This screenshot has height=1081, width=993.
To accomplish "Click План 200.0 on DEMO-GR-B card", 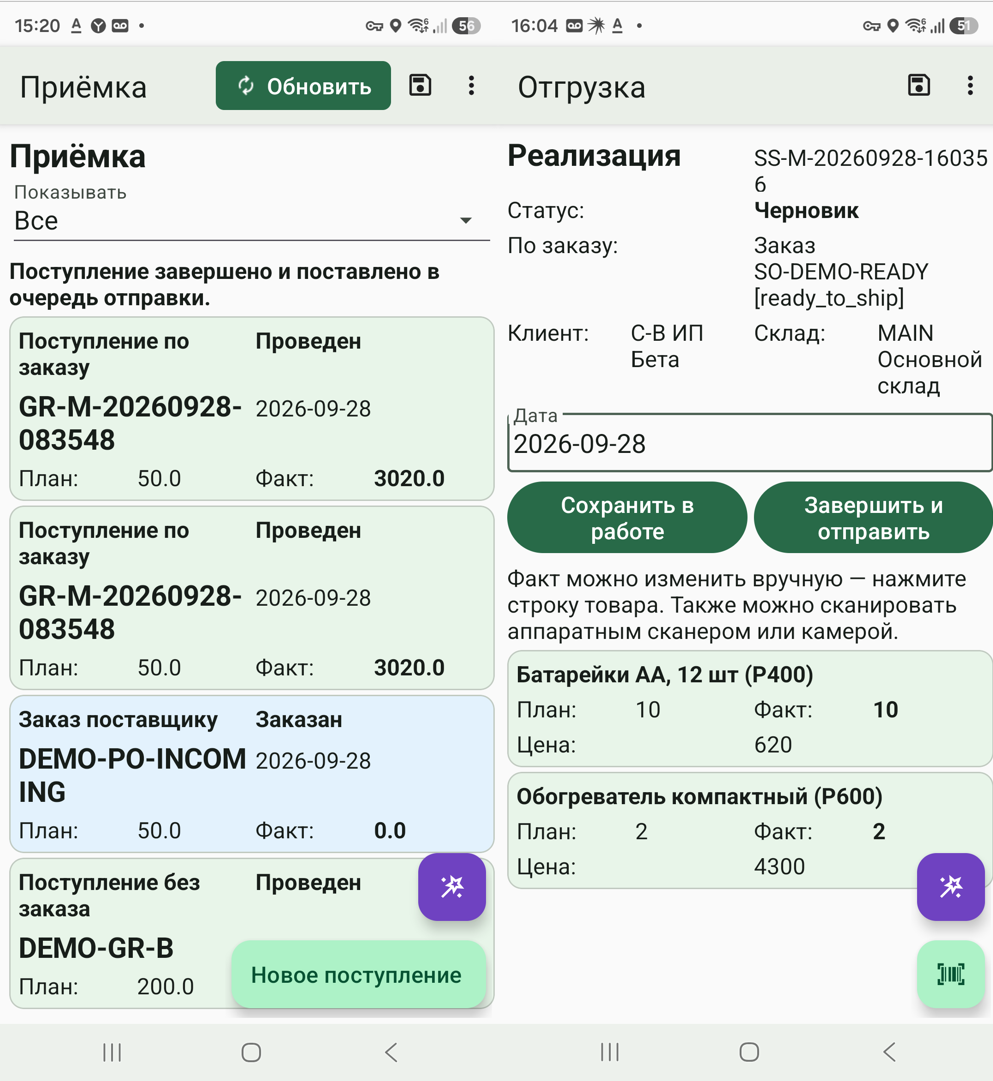I will (165, 987).
